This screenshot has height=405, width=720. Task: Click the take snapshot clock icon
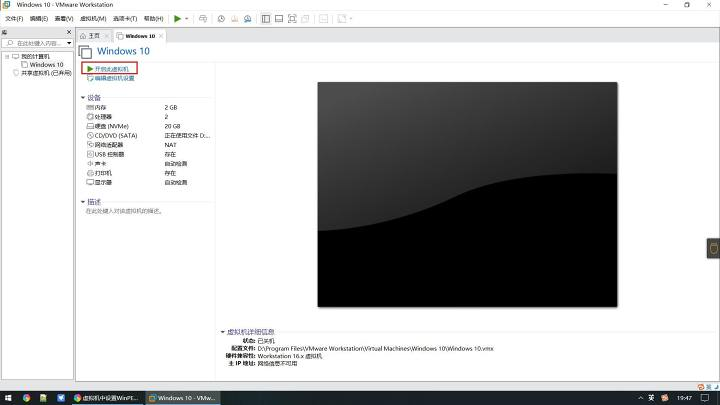pos(221,19)
